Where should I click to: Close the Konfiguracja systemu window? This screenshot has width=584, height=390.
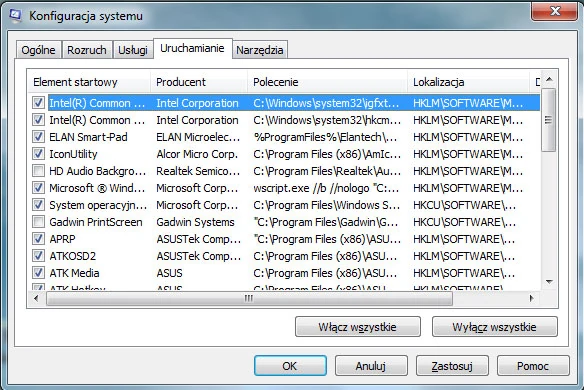click(x=555, y=11)
